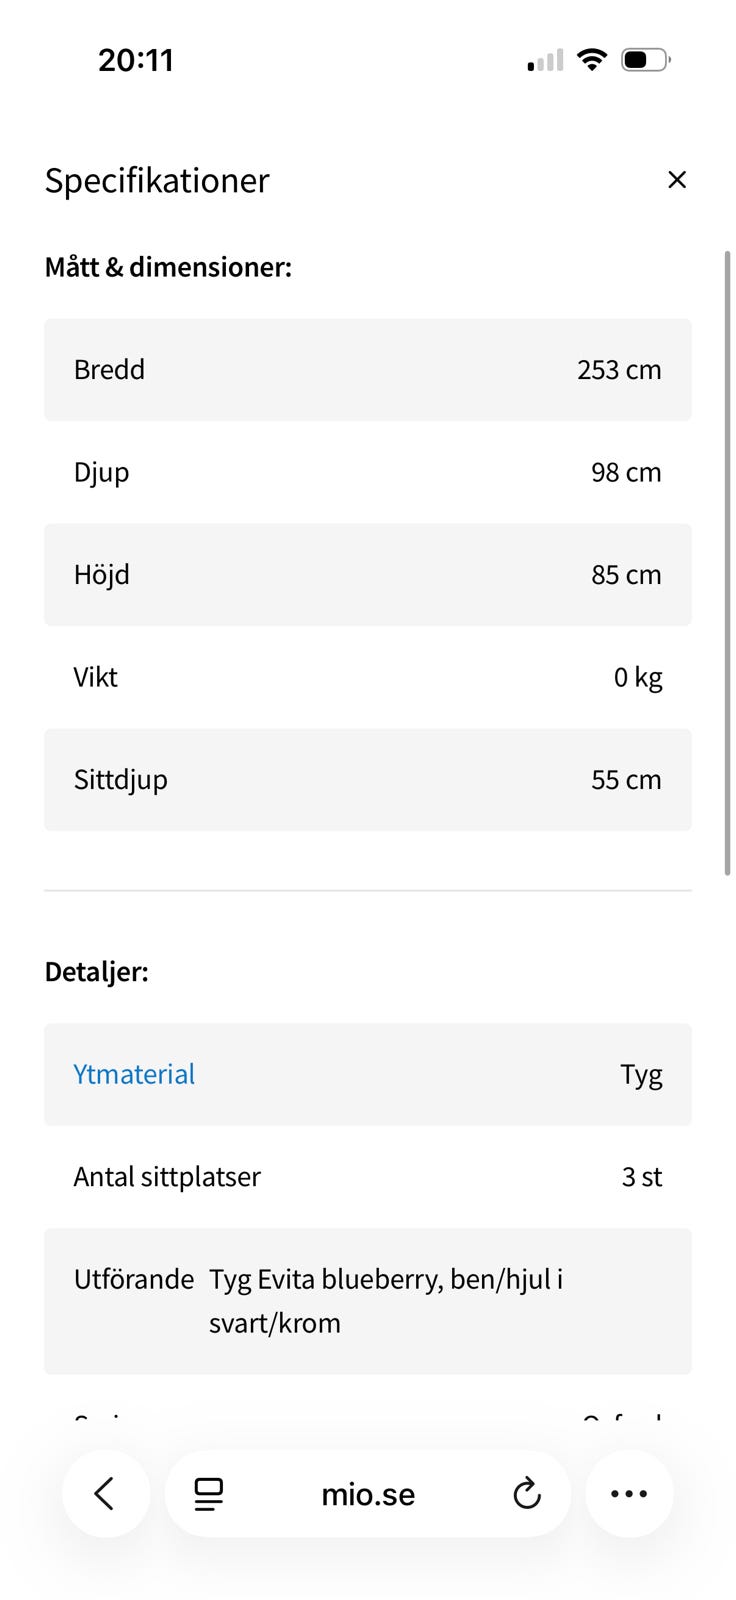Screen dimensions: 736x1600
Task: Tap the browser back arrow
Action: (x=105, y=1494)
